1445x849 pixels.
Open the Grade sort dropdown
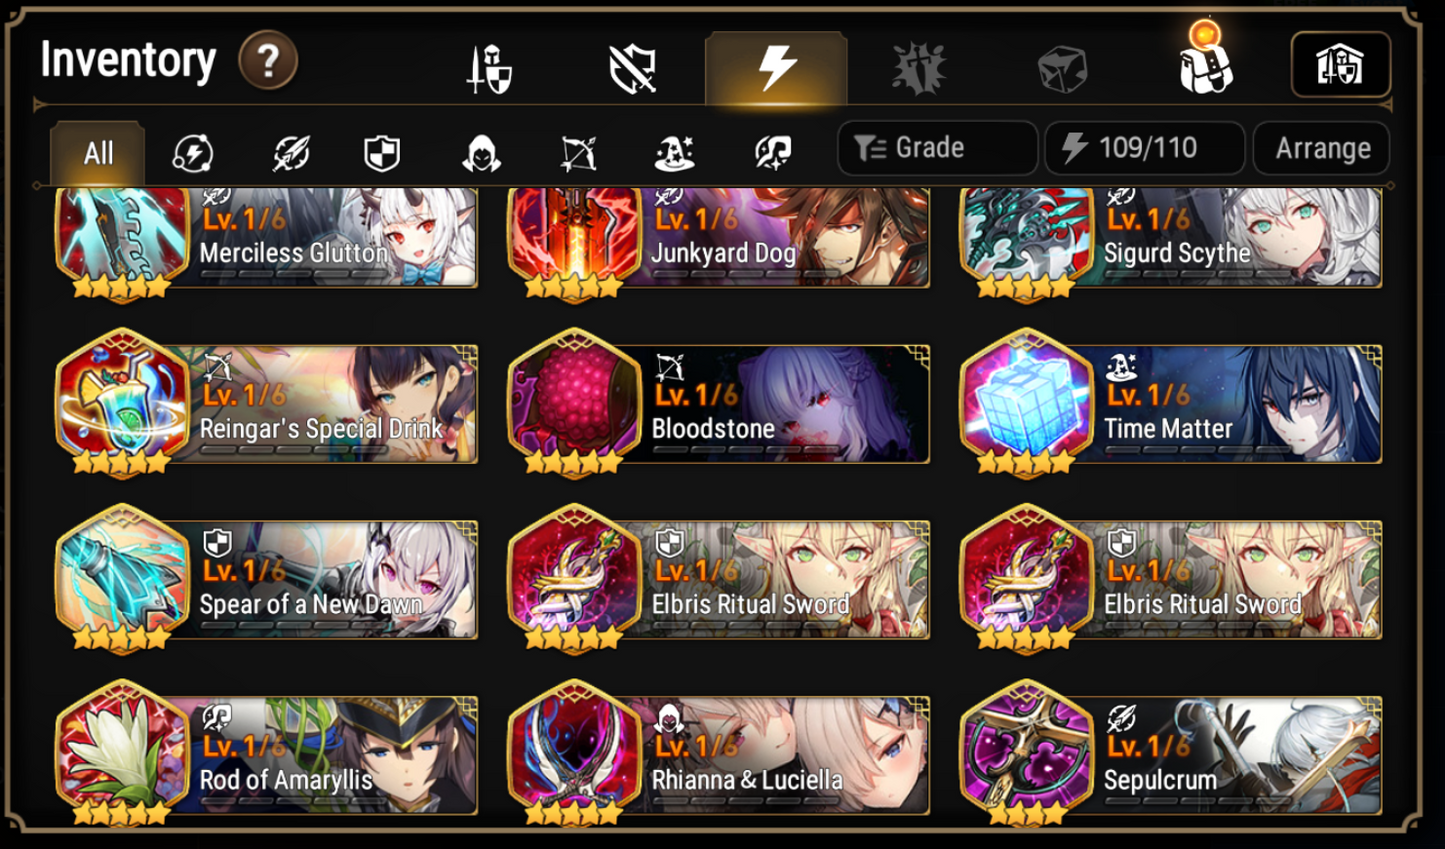(937, 148)
